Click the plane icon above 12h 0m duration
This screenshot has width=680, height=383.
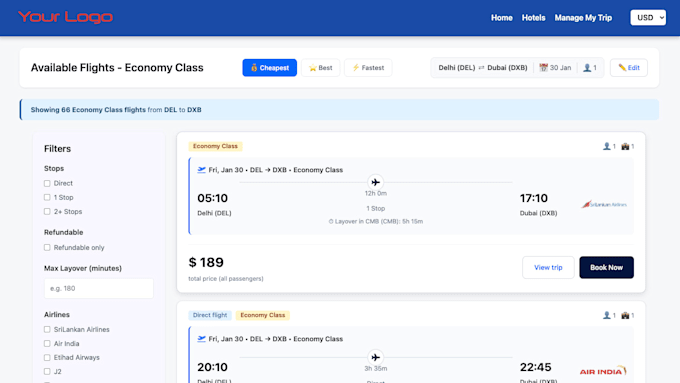(x=376, y=182)
